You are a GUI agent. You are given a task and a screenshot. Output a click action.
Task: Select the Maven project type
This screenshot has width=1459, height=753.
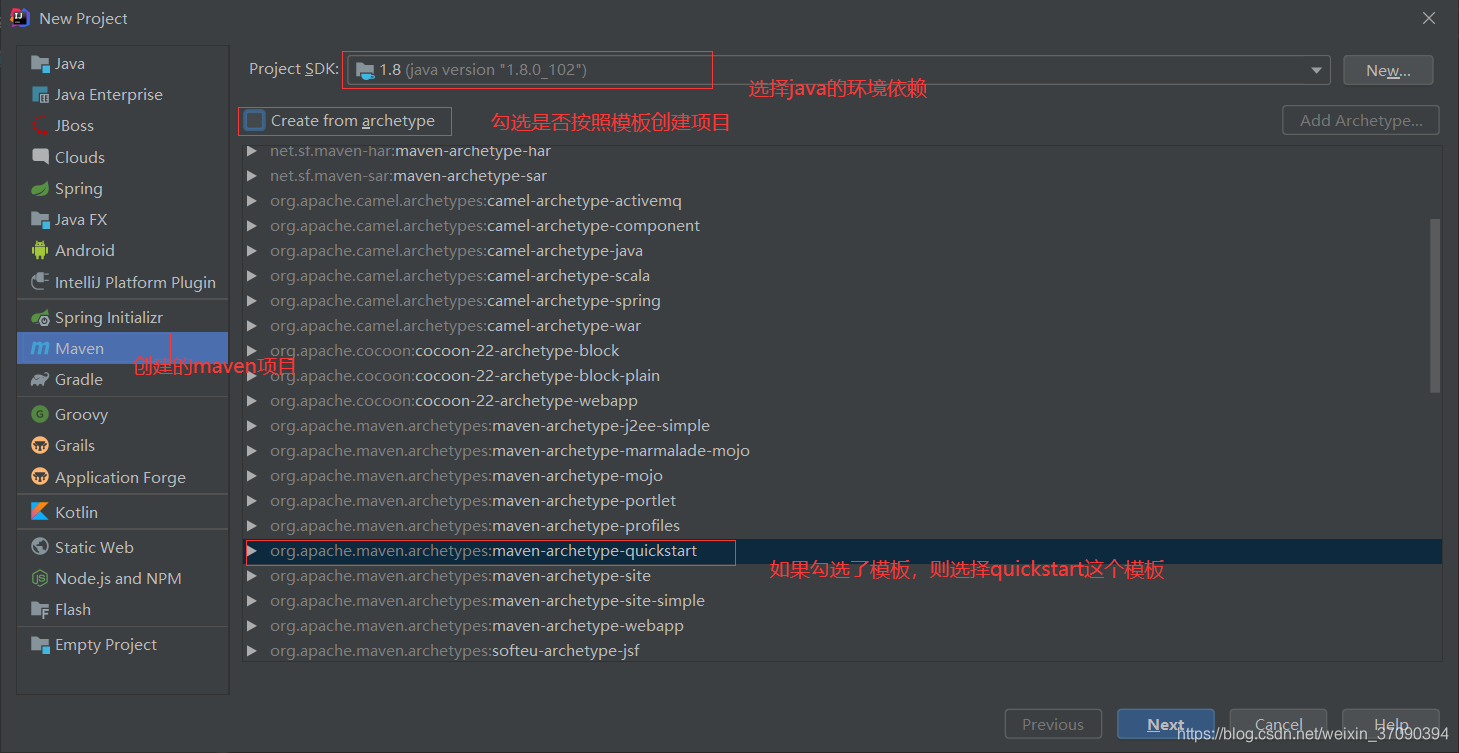[x=75, y=348]
